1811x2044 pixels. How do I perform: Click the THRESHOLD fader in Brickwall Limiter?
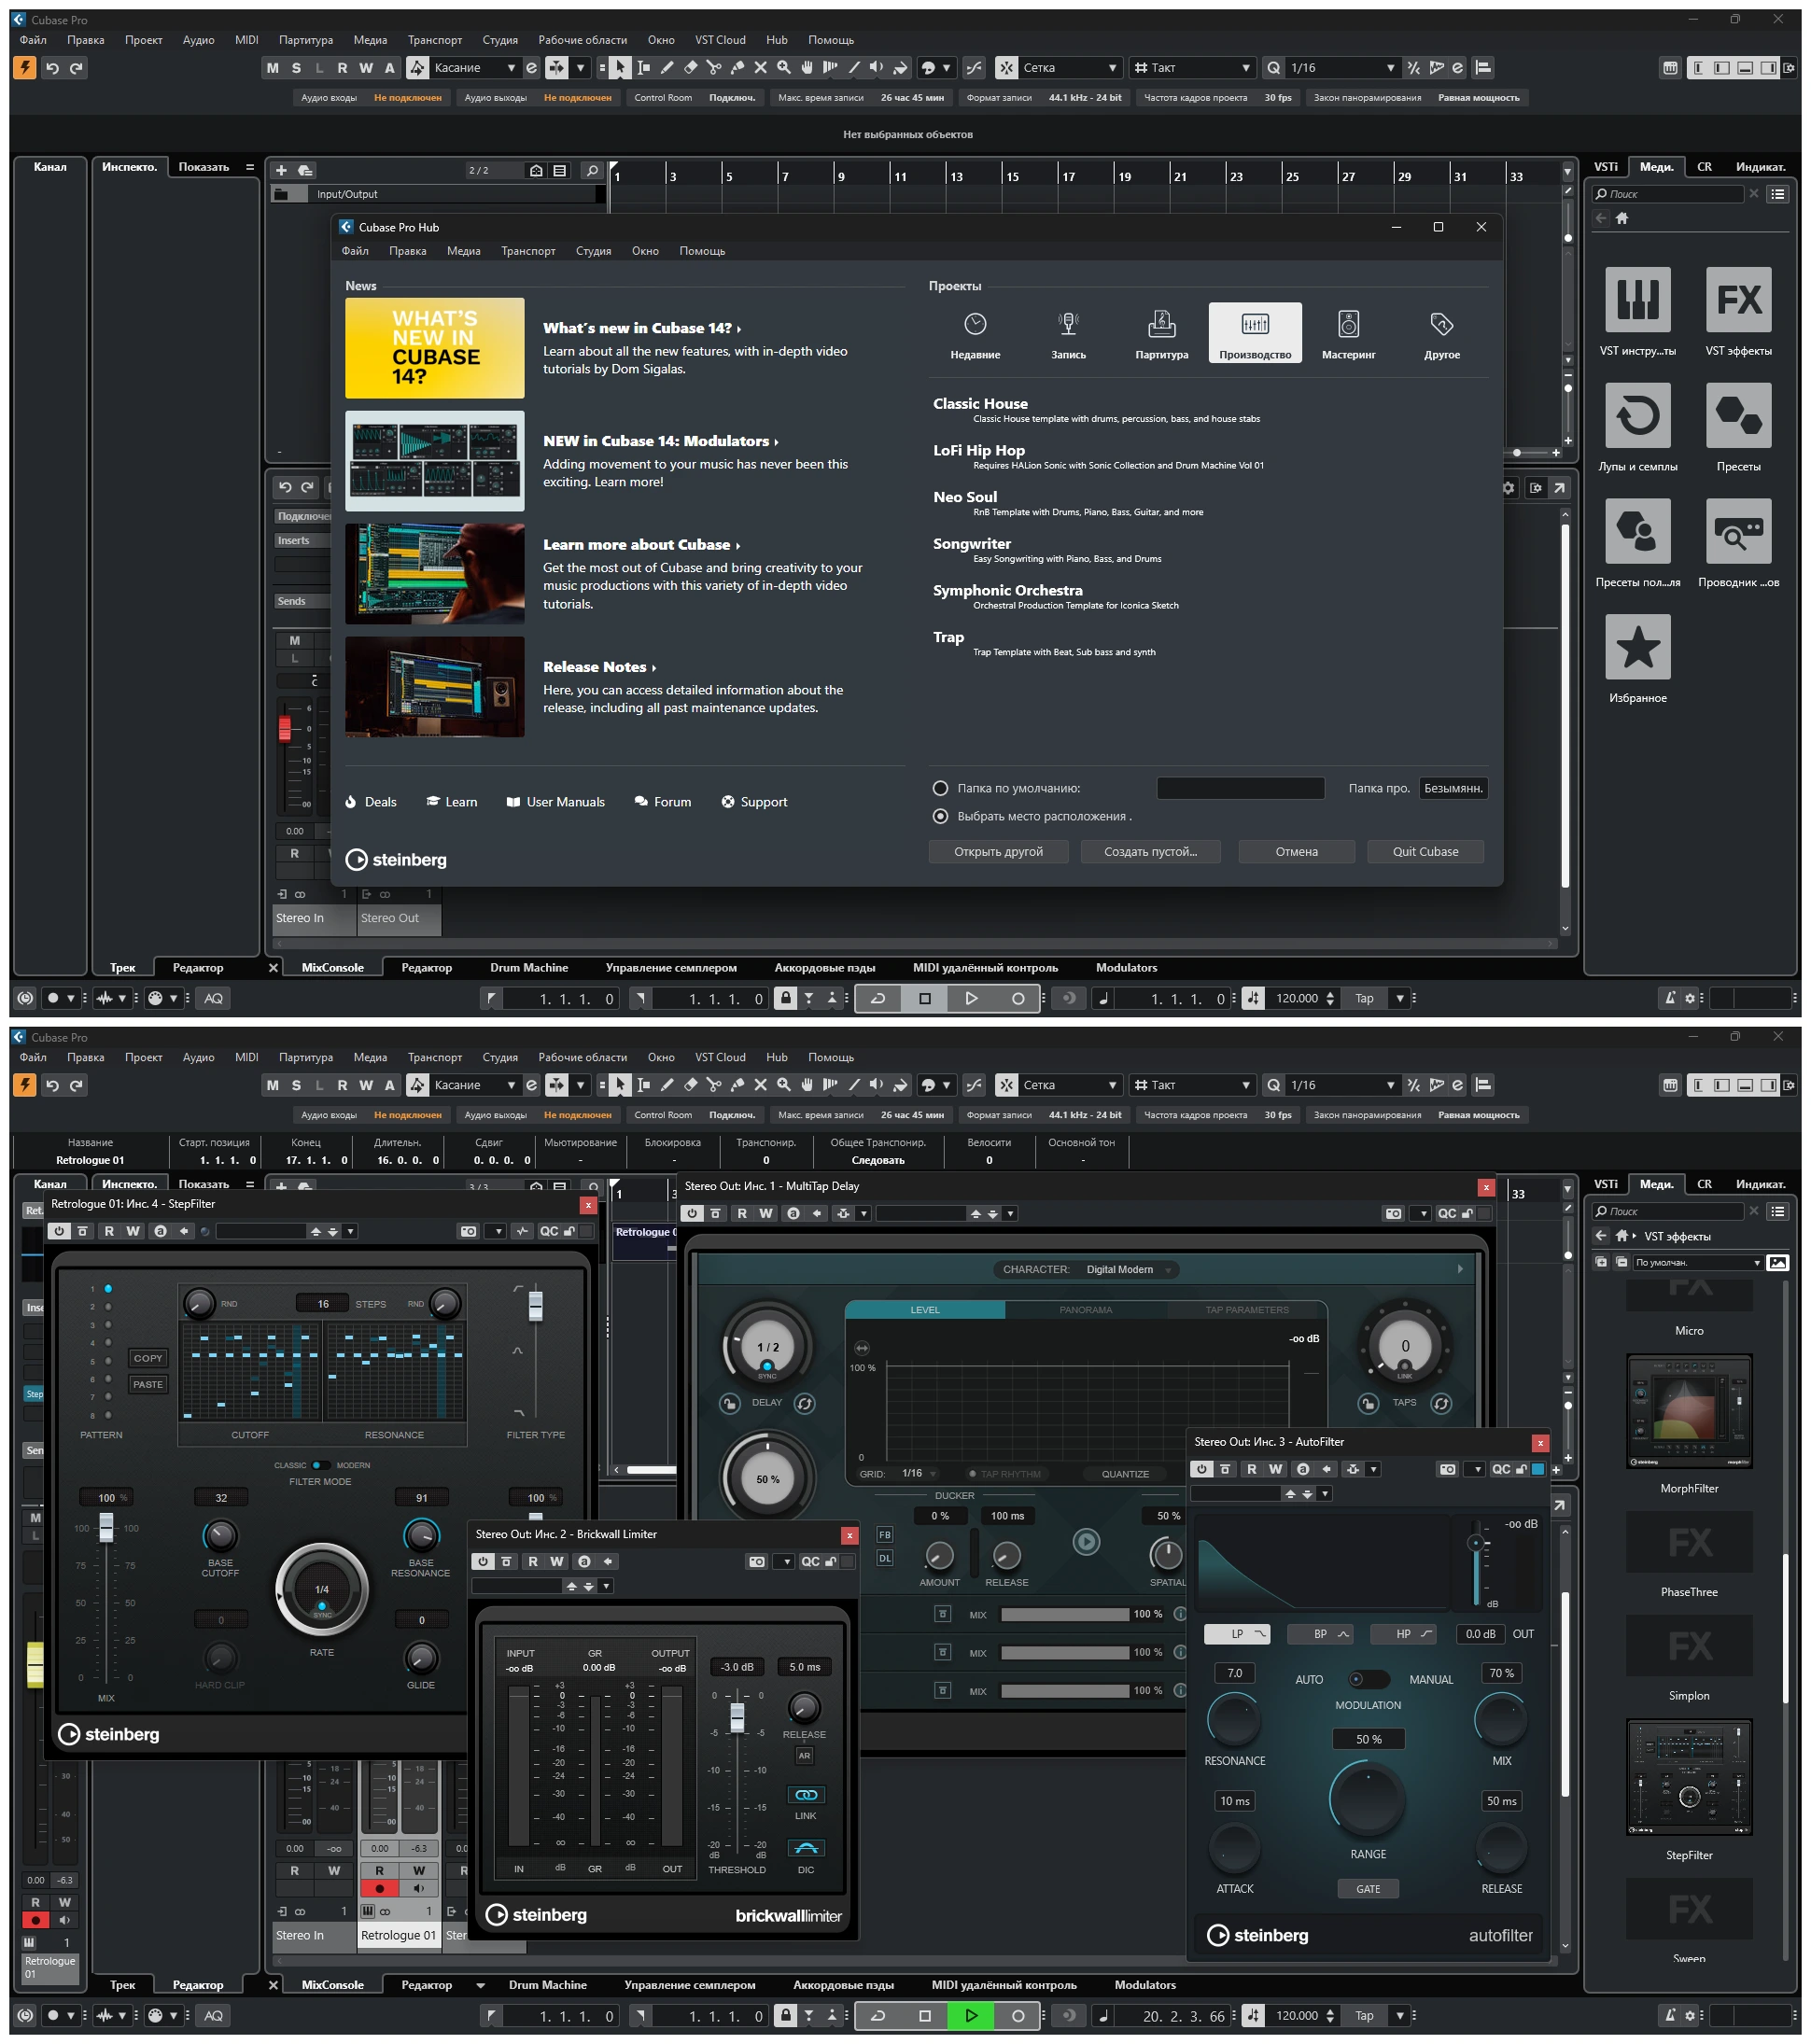coord(737,1717)
